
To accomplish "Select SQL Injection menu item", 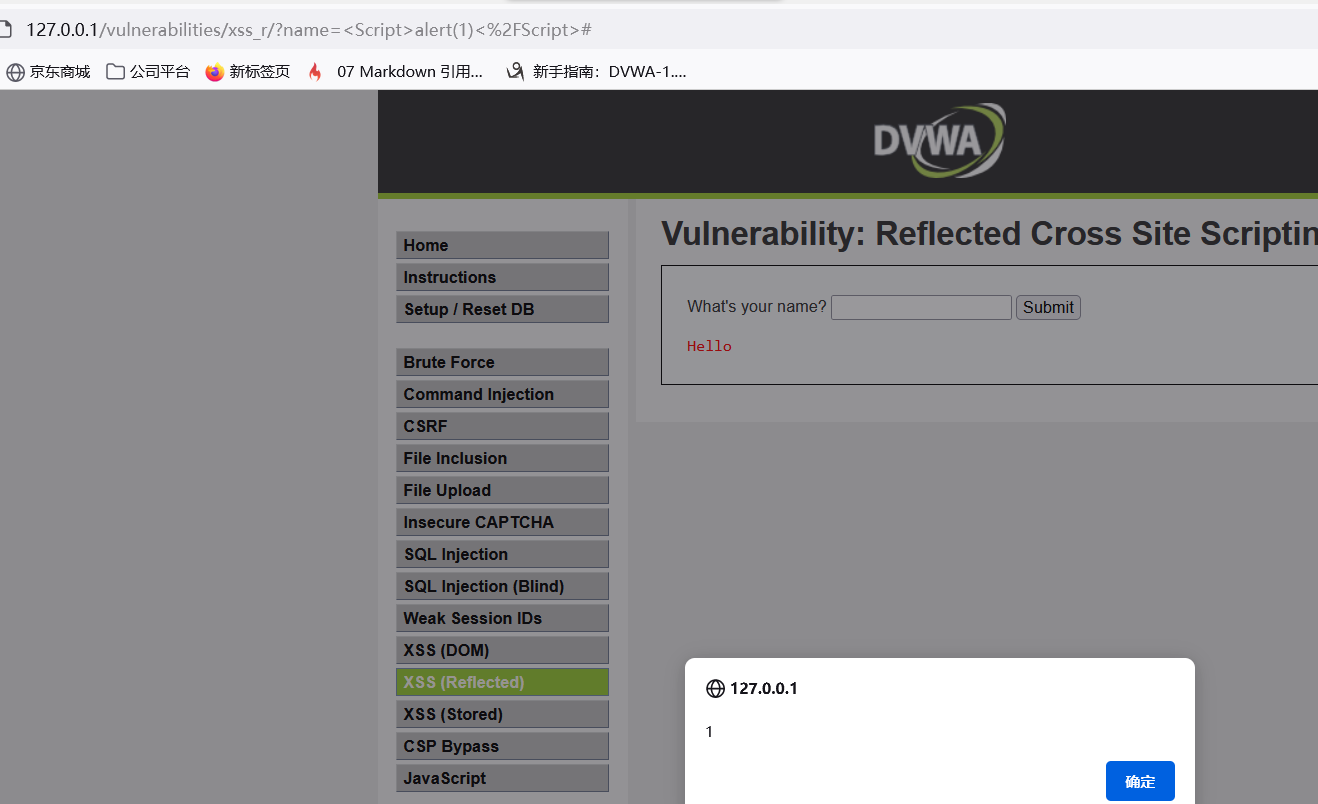I will (502, 554).
